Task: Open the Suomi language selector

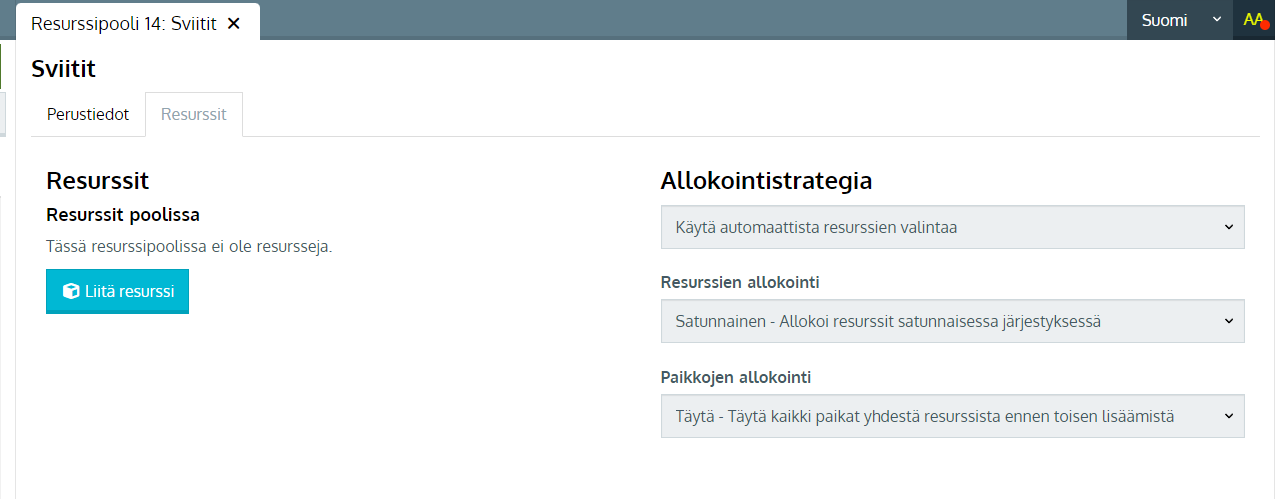Action: coord(1180,20)
